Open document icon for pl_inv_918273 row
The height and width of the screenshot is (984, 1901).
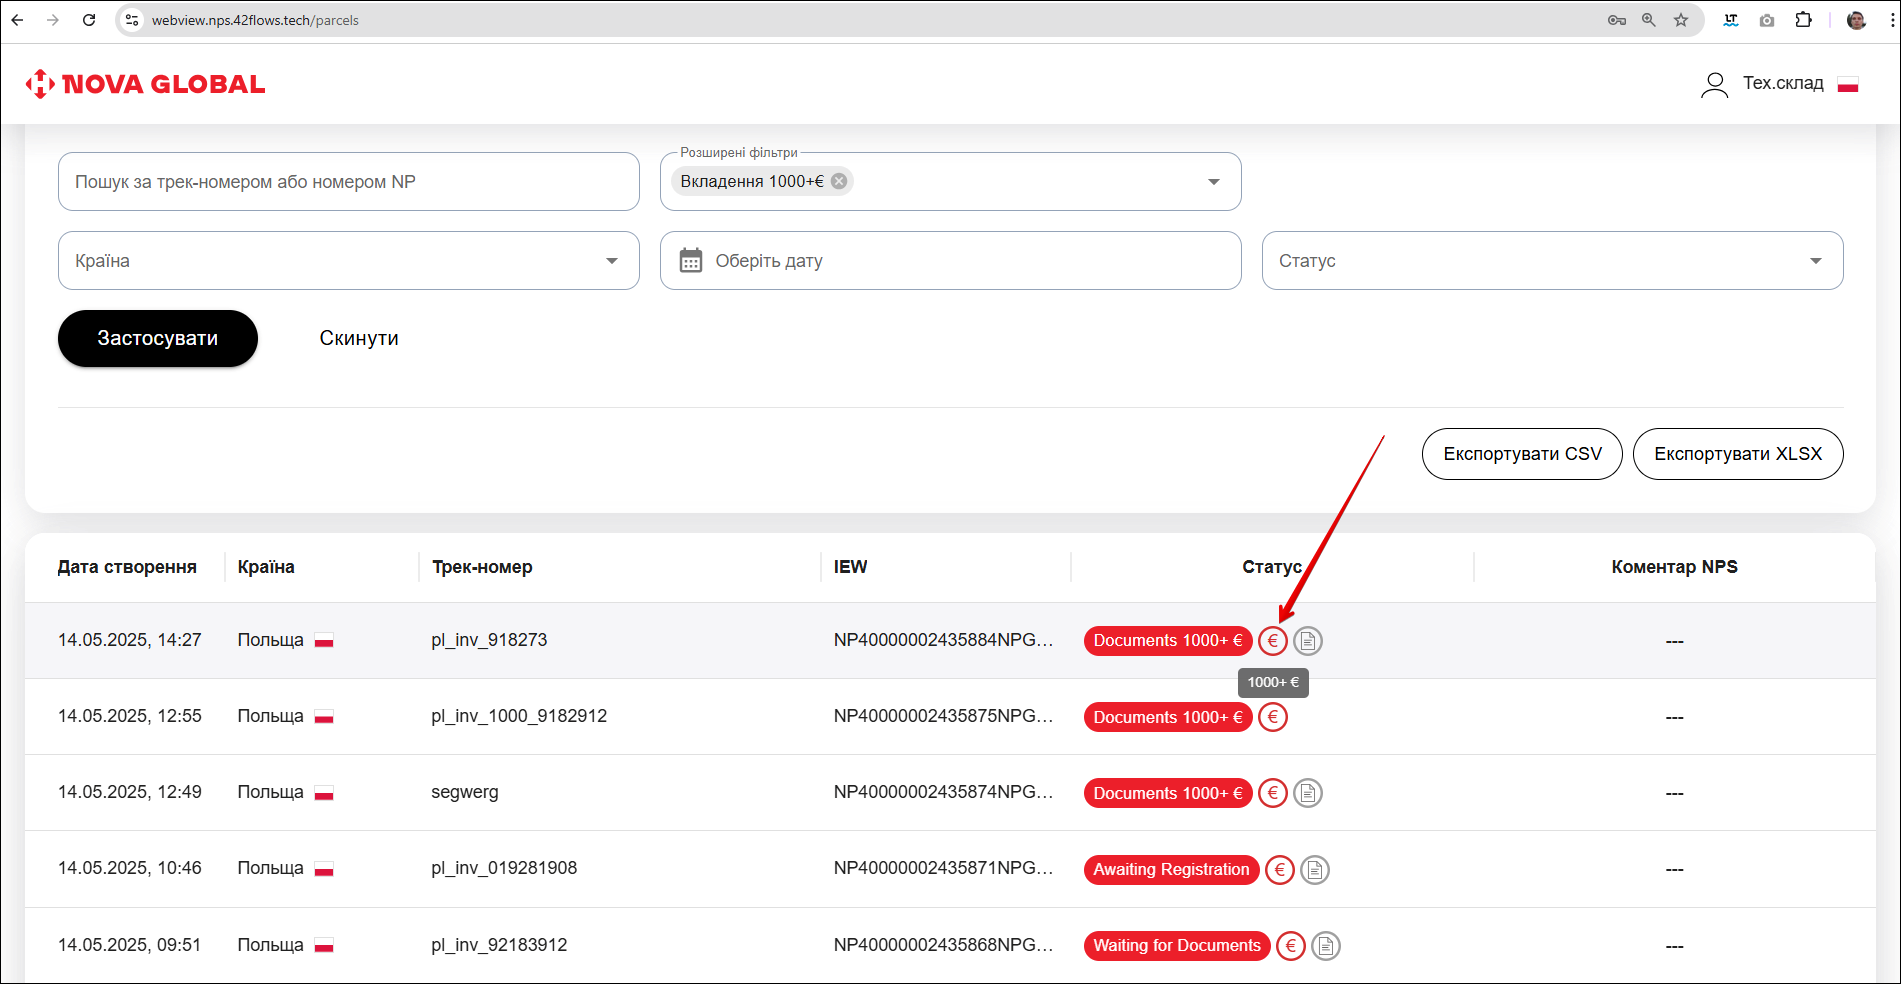[1308, 641]
